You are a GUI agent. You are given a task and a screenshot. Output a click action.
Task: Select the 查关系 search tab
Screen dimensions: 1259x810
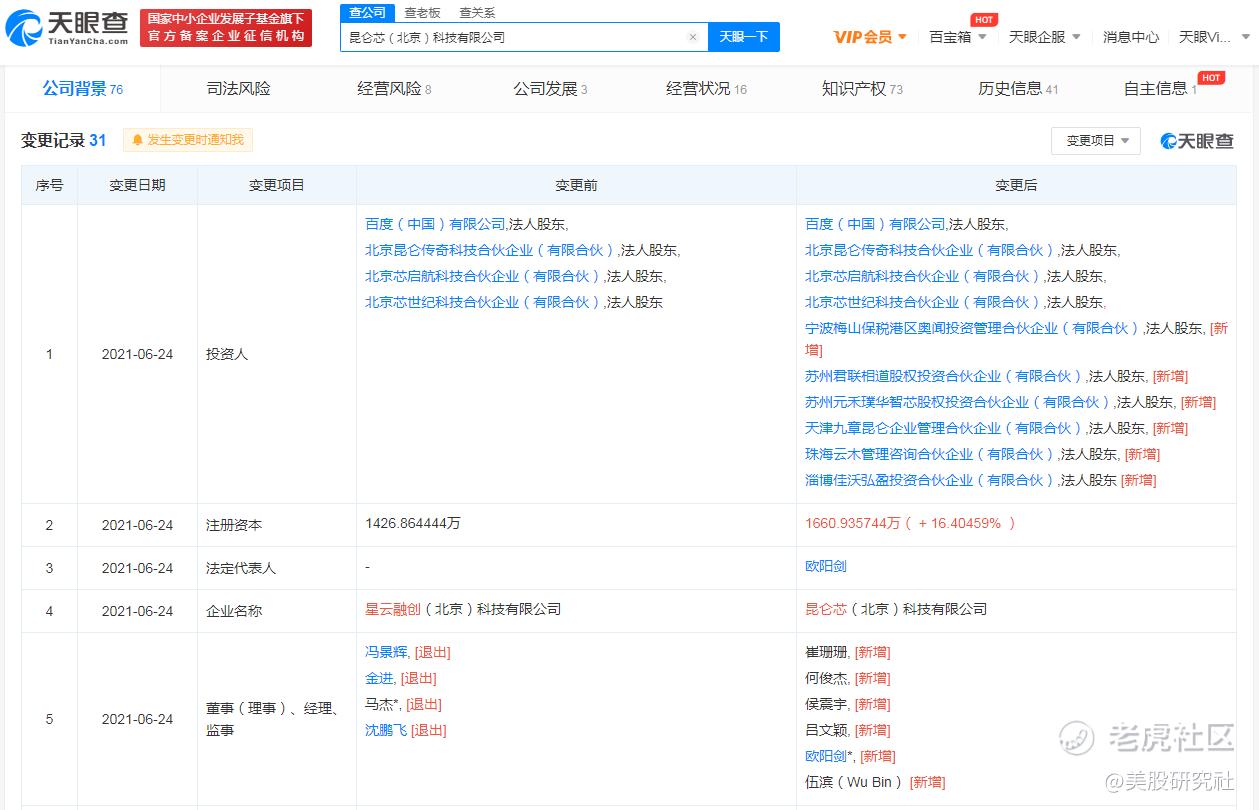coord(477,13)
